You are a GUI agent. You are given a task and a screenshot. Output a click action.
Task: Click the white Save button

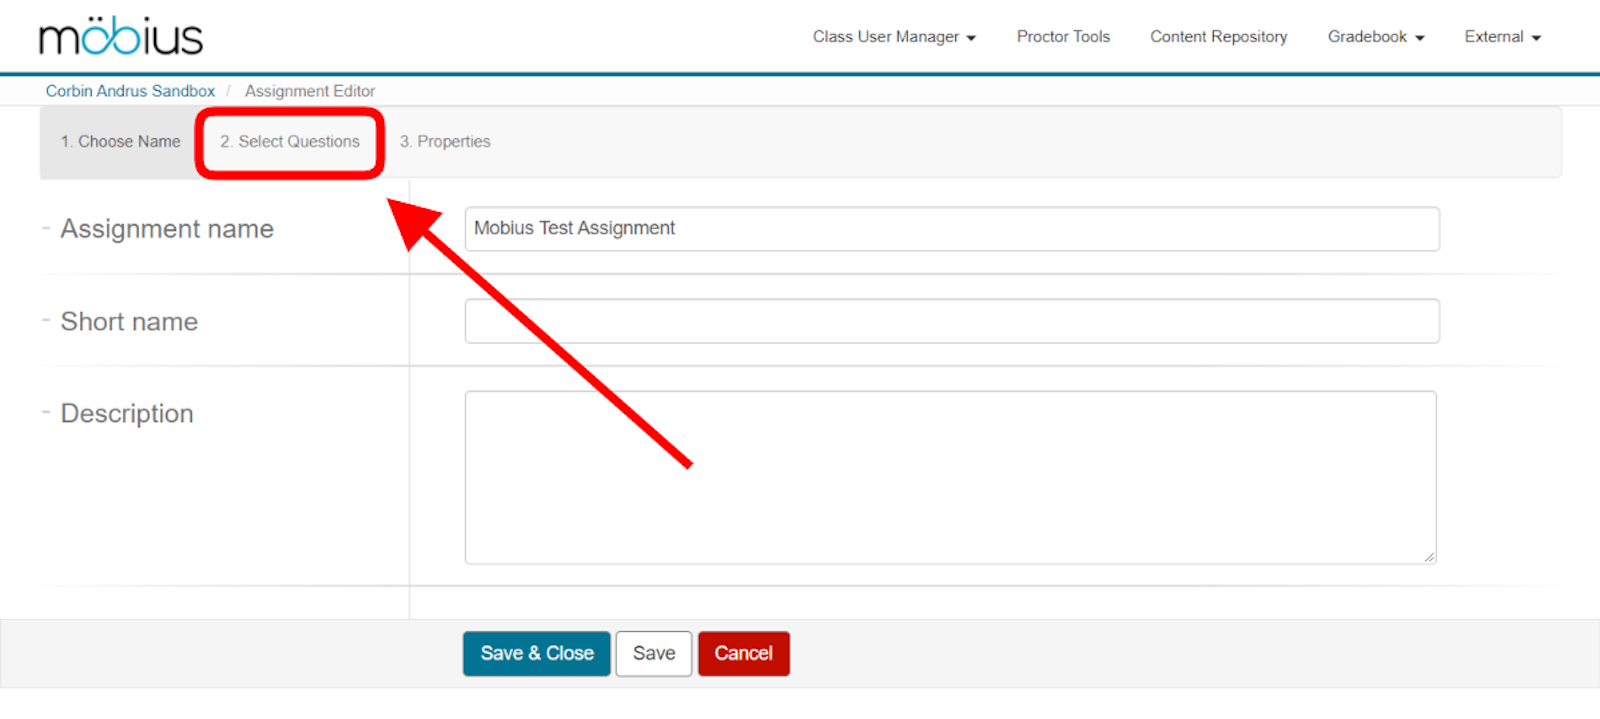(654, 654)
